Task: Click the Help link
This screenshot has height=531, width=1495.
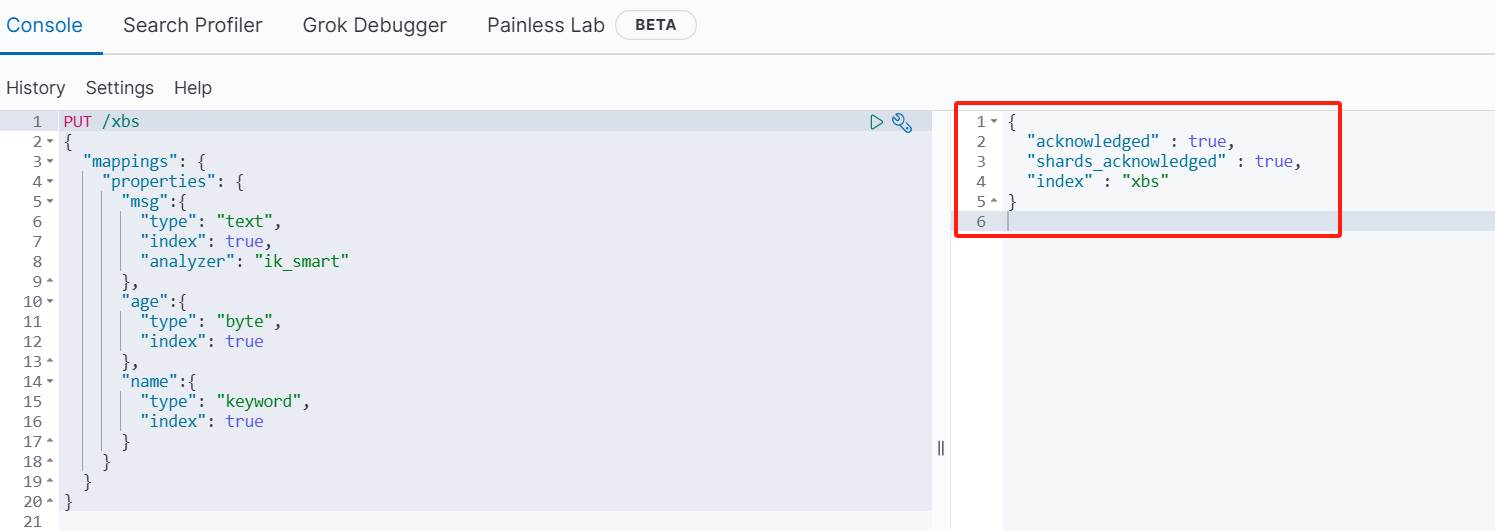Action: (193, 88)
